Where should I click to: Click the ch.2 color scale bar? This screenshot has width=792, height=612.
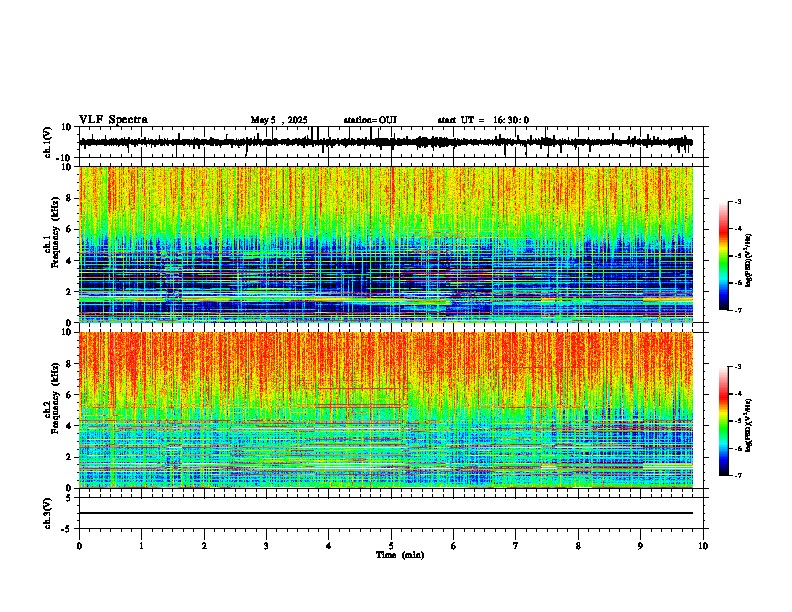pyautogui.click(x=723, y=421)
